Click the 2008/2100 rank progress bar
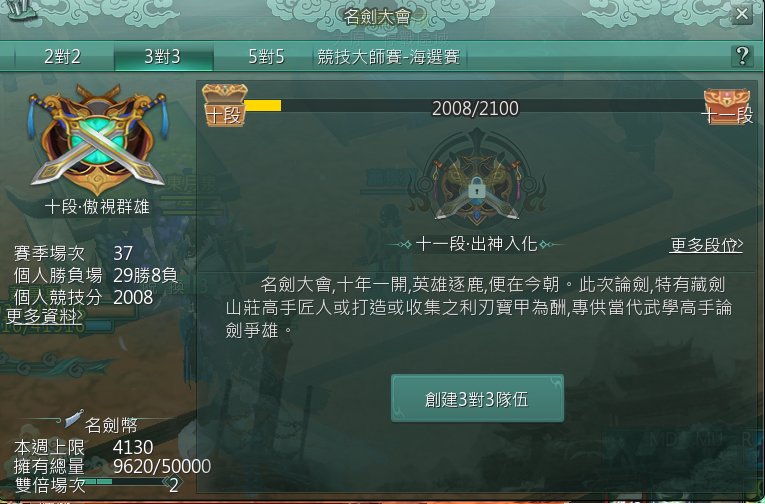The image size is (765, 504). click(x=475, y=106)
